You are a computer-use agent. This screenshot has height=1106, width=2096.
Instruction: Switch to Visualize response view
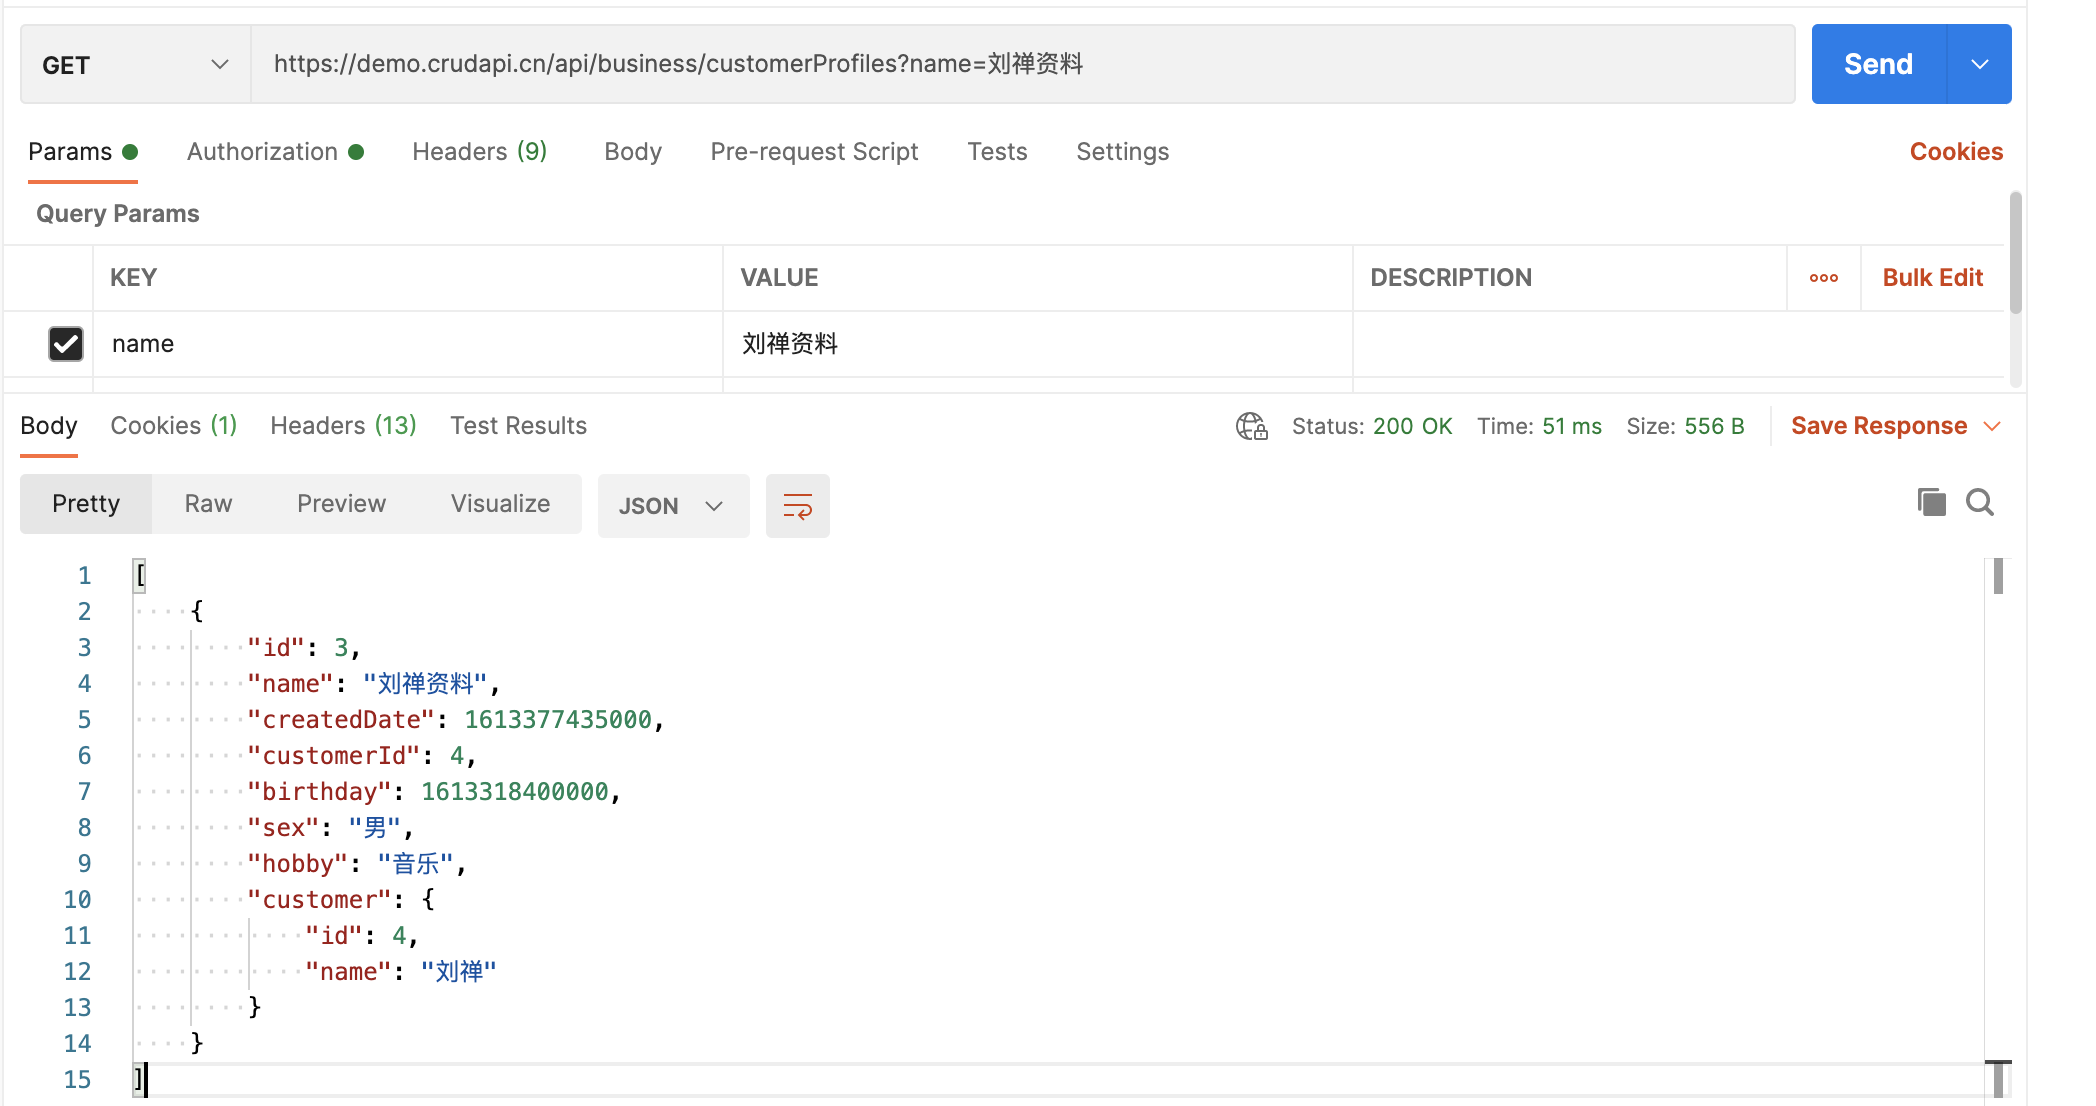click(500, 504)
